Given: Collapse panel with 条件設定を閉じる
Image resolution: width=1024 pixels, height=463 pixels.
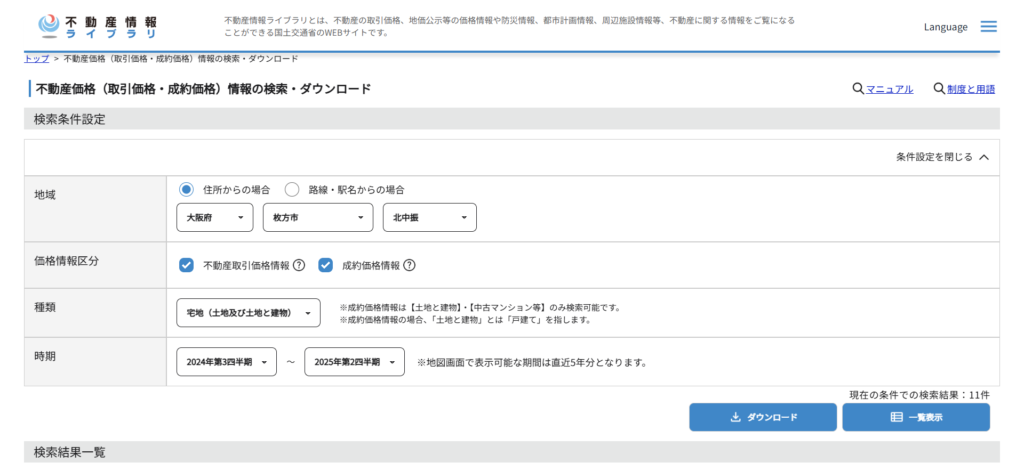Looking at the screenshot, I should [942, 157].
